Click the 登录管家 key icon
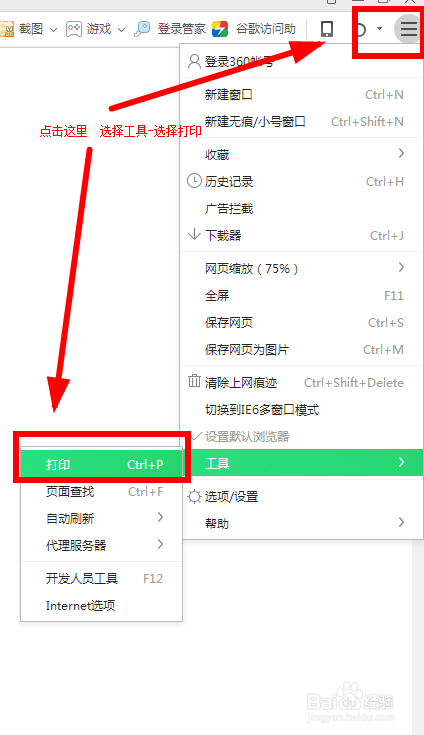Image resolution: width=424 pixels, height=735 pixels. tap(142, 29)
